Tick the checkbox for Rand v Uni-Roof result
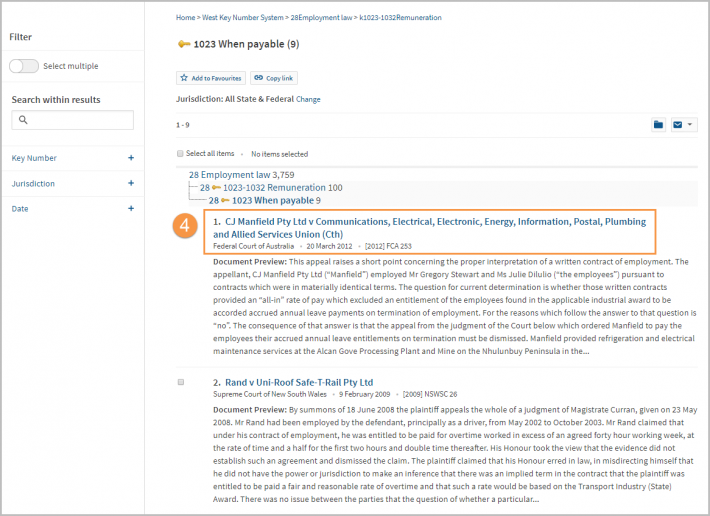 pyautogui.click(x=181, y=382)
